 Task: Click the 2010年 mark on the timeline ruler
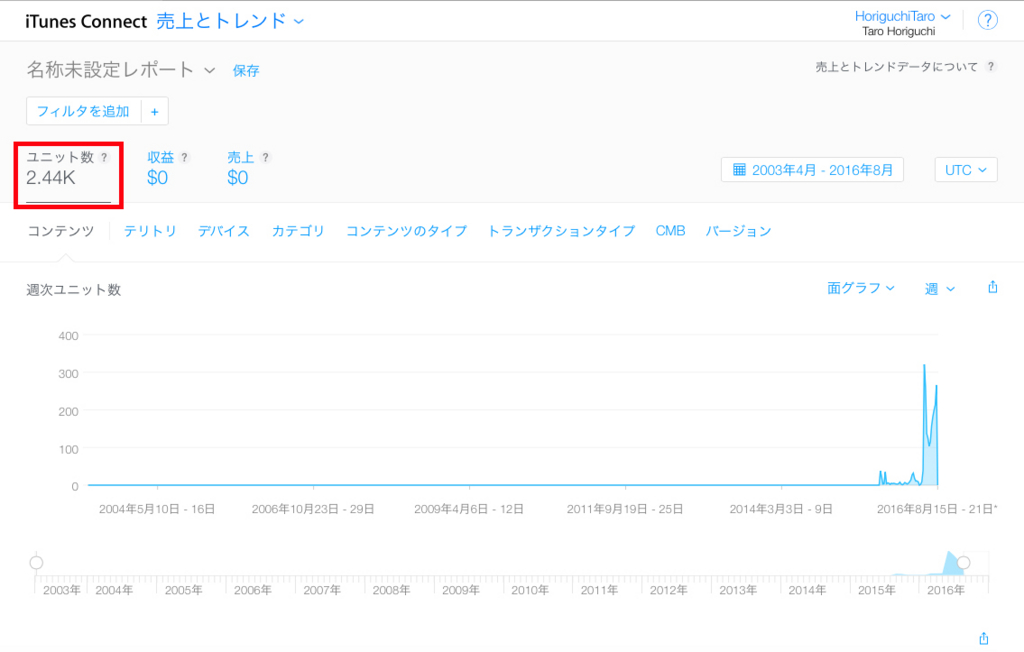point(530,590)
